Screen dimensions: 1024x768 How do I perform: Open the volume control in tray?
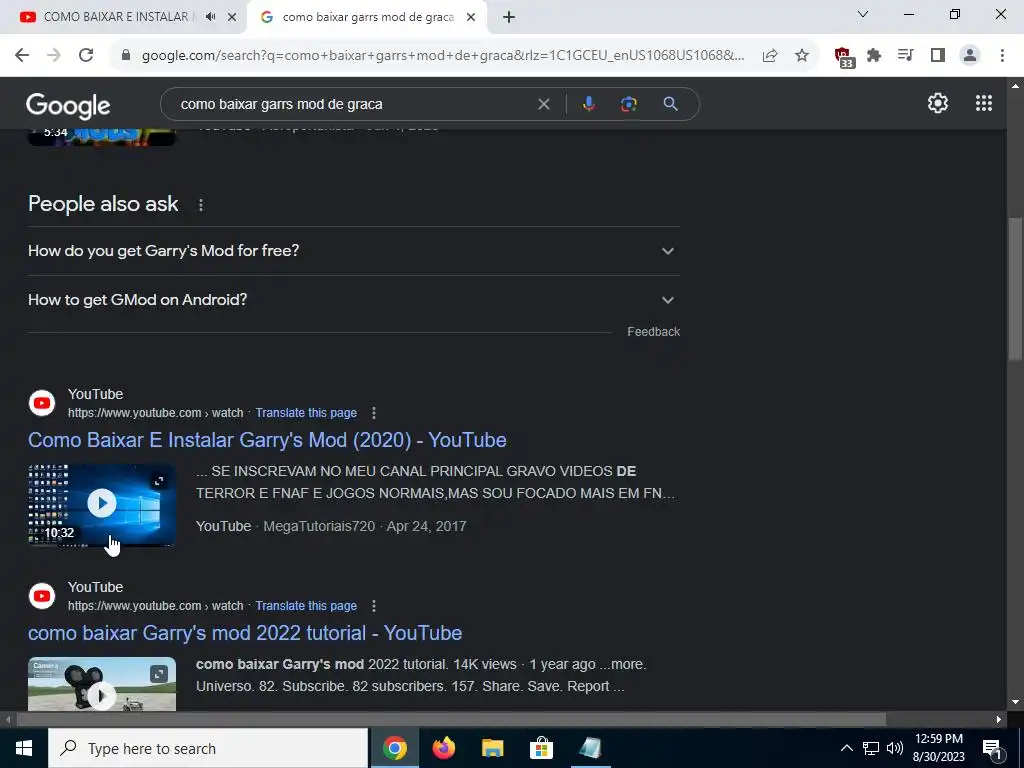click(895, 748)
